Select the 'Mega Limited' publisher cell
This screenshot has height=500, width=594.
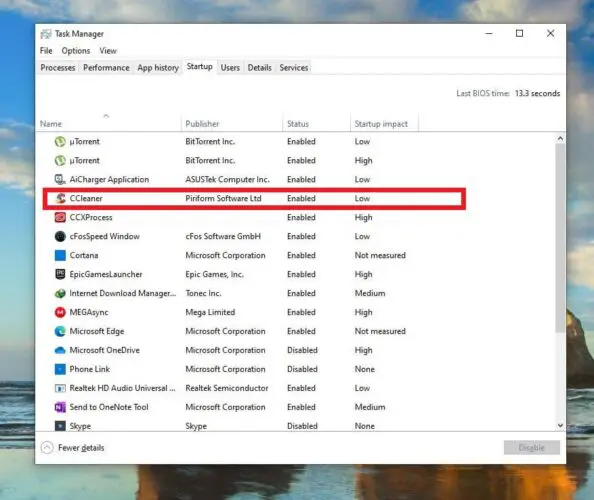pyautogui.click(x=210, y=312)
